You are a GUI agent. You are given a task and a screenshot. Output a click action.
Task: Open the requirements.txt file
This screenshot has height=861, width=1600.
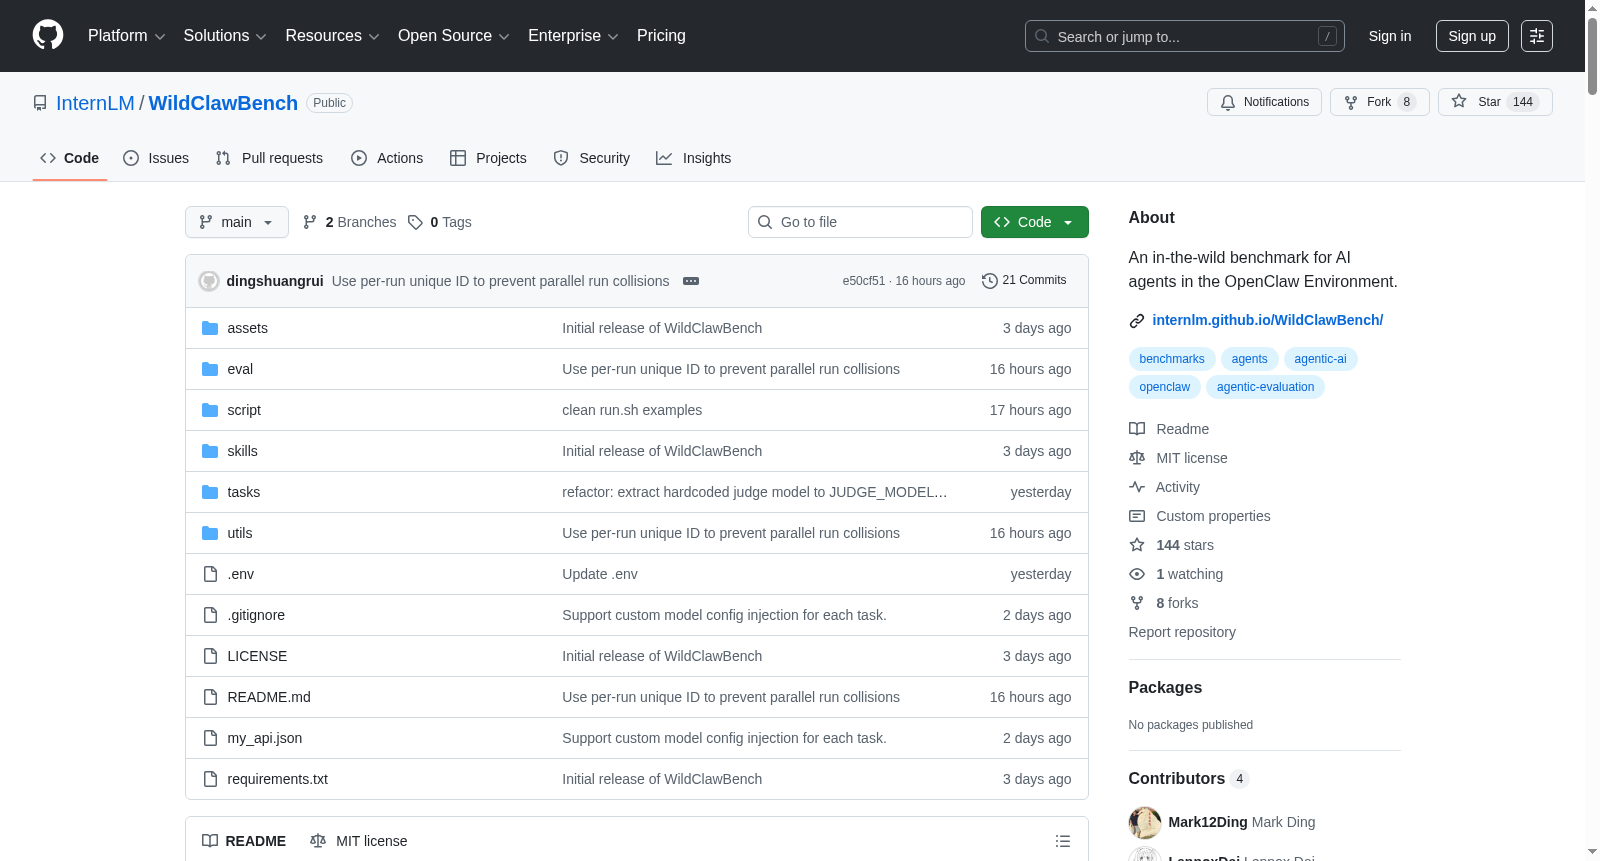[x=277, y=779]
